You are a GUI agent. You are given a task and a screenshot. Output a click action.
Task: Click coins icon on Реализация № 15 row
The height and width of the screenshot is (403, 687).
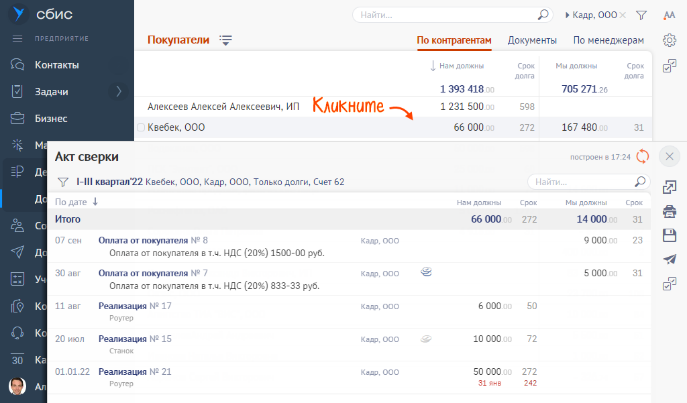click(426, 338)
